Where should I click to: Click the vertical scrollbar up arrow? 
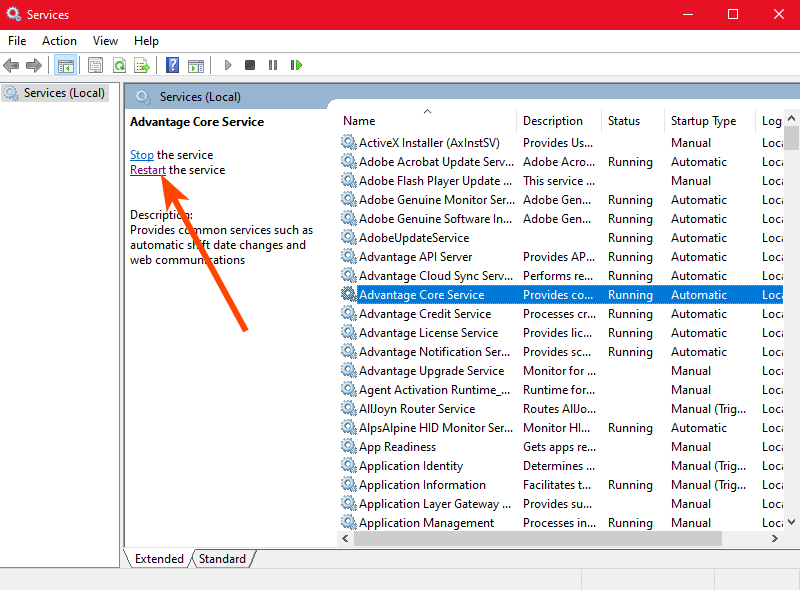click(791, 118)
